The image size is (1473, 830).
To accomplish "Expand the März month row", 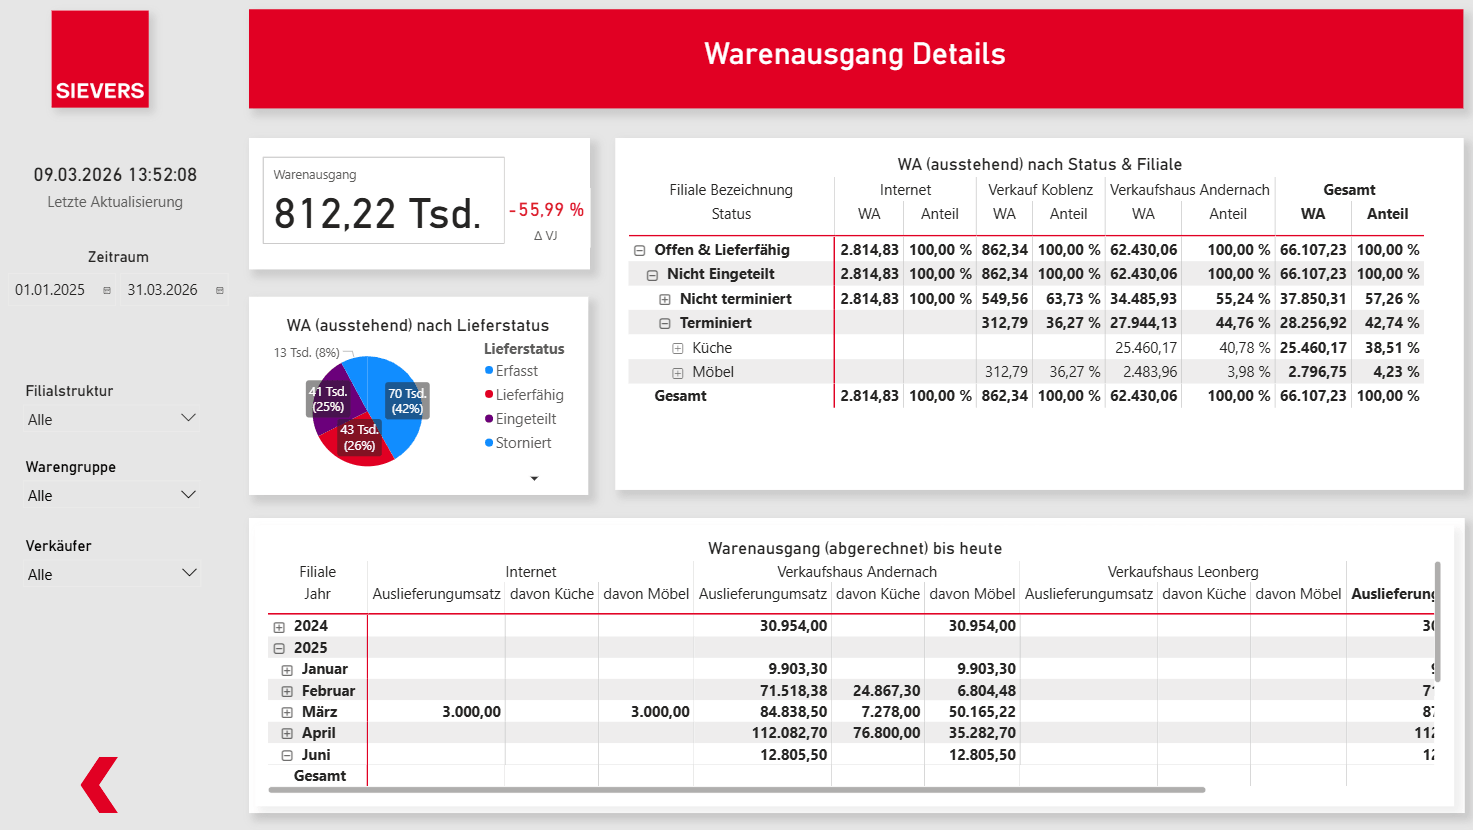I will [287, 713].
